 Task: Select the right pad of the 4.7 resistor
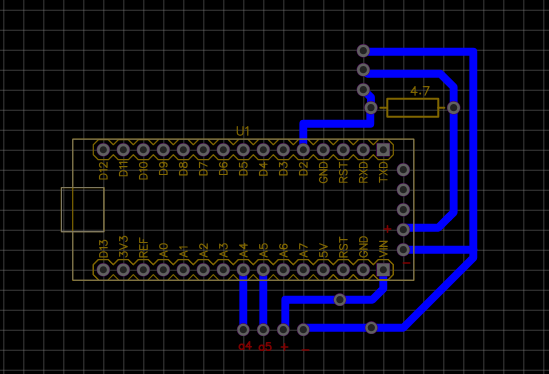pyautogui.click(x=454, y=108)
